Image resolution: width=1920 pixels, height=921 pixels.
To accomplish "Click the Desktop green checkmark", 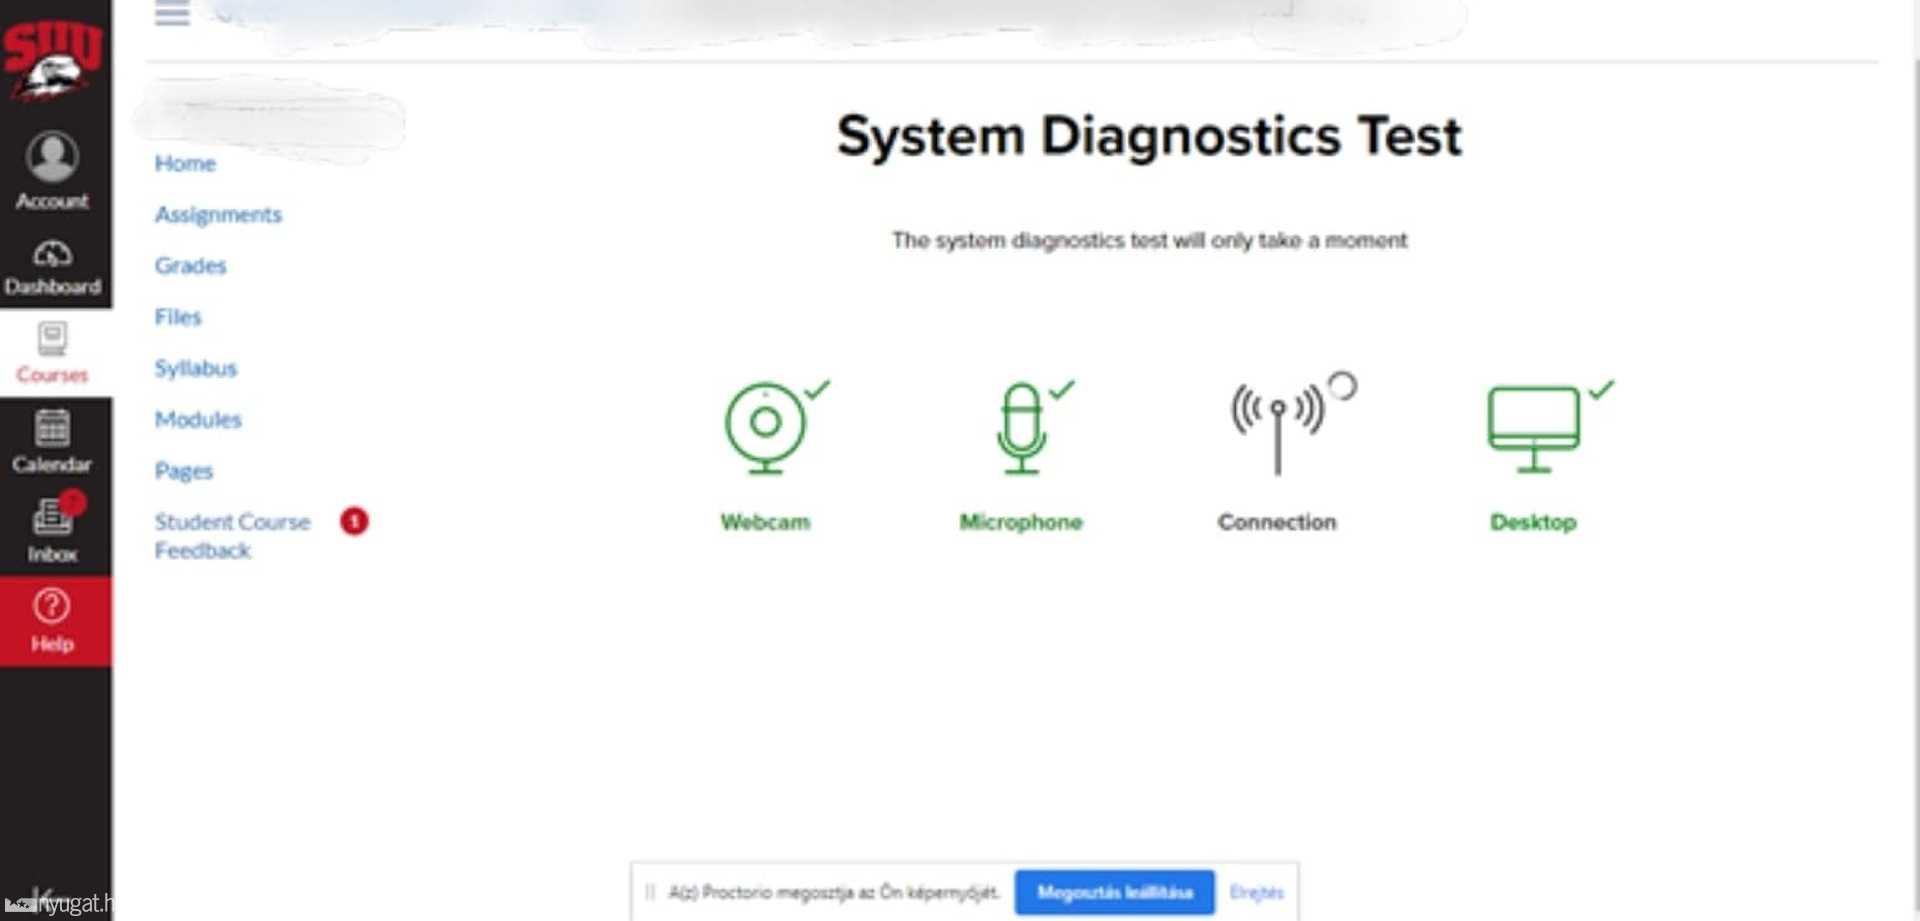I will click(1602, 389).
